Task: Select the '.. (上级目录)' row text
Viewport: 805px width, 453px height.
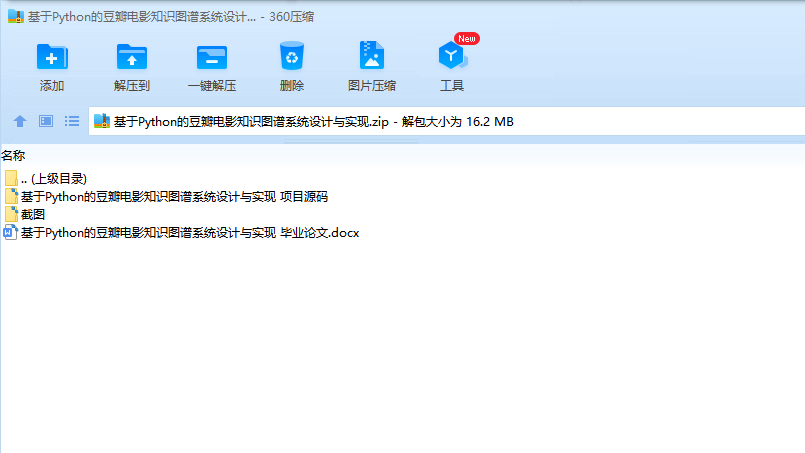Action: point(54,178)
